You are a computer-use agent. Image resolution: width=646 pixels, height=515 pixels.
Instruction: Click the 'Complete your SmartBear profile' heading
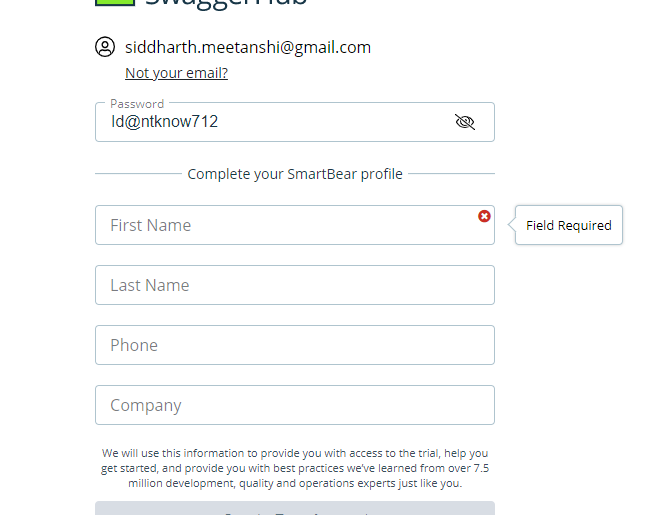[295, 174]
